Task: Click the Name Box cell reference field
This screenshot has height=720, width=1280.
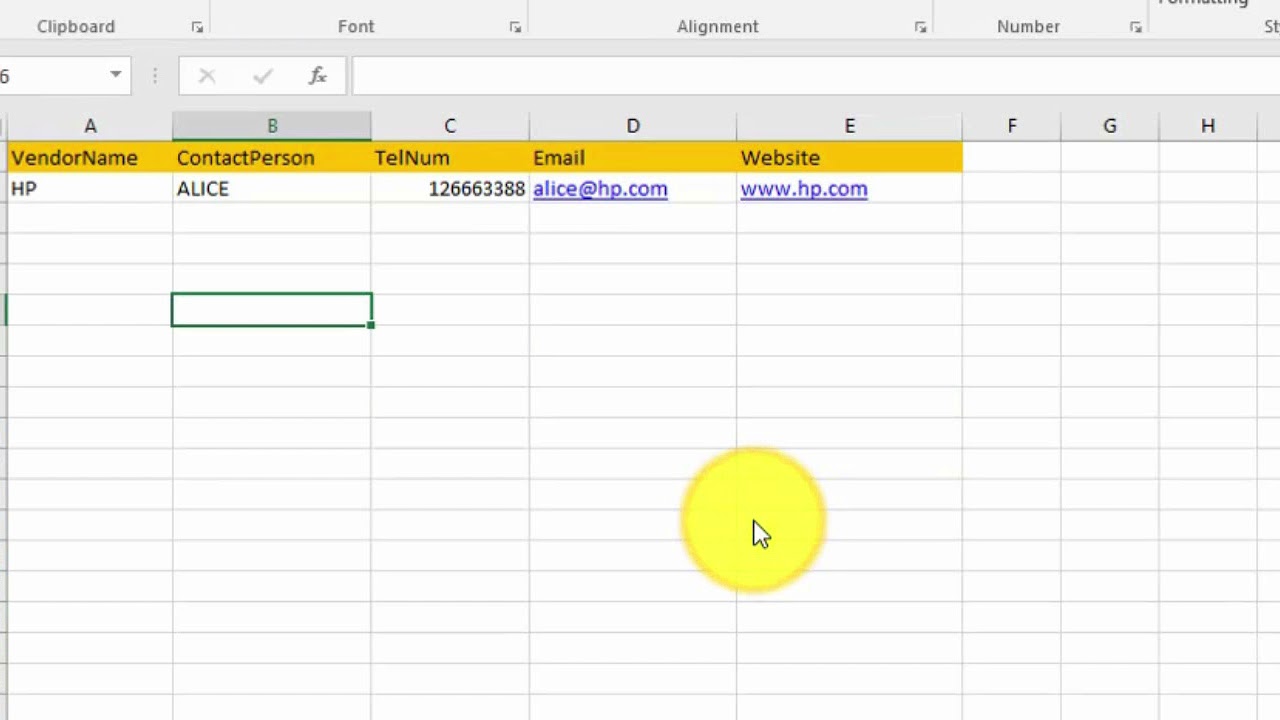Action: click(x=50, y=76)
